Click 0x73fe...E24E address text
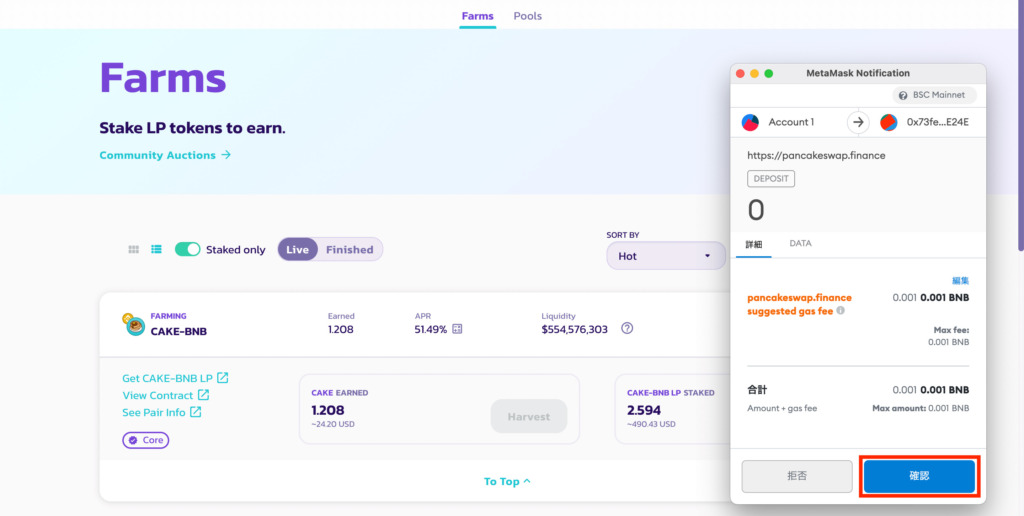Screen dimensions: 1024x516 click(x=938, y=122)
